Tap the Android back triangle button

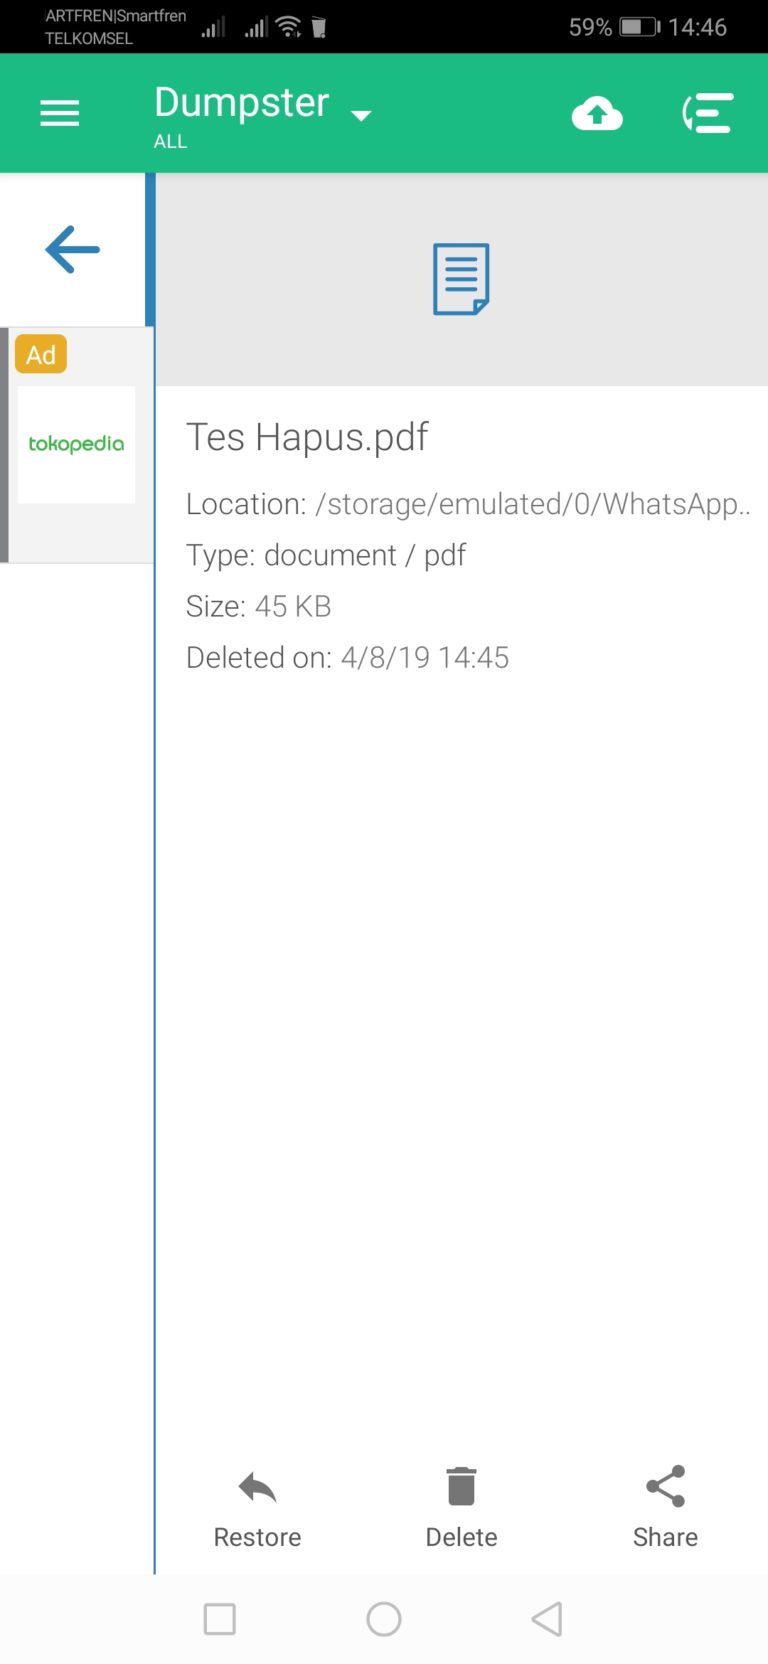547,1619
